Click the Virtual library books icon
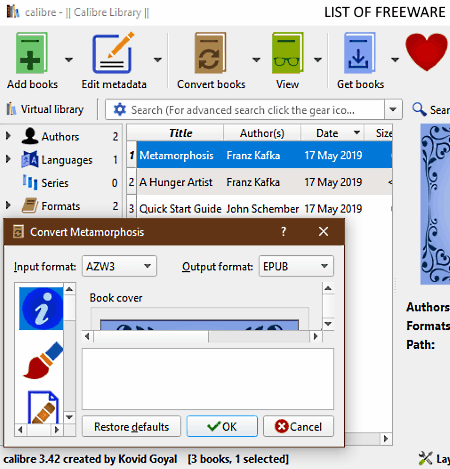Image resolution: width=450 pixels, height=469 pixels. tap(11, 109)
